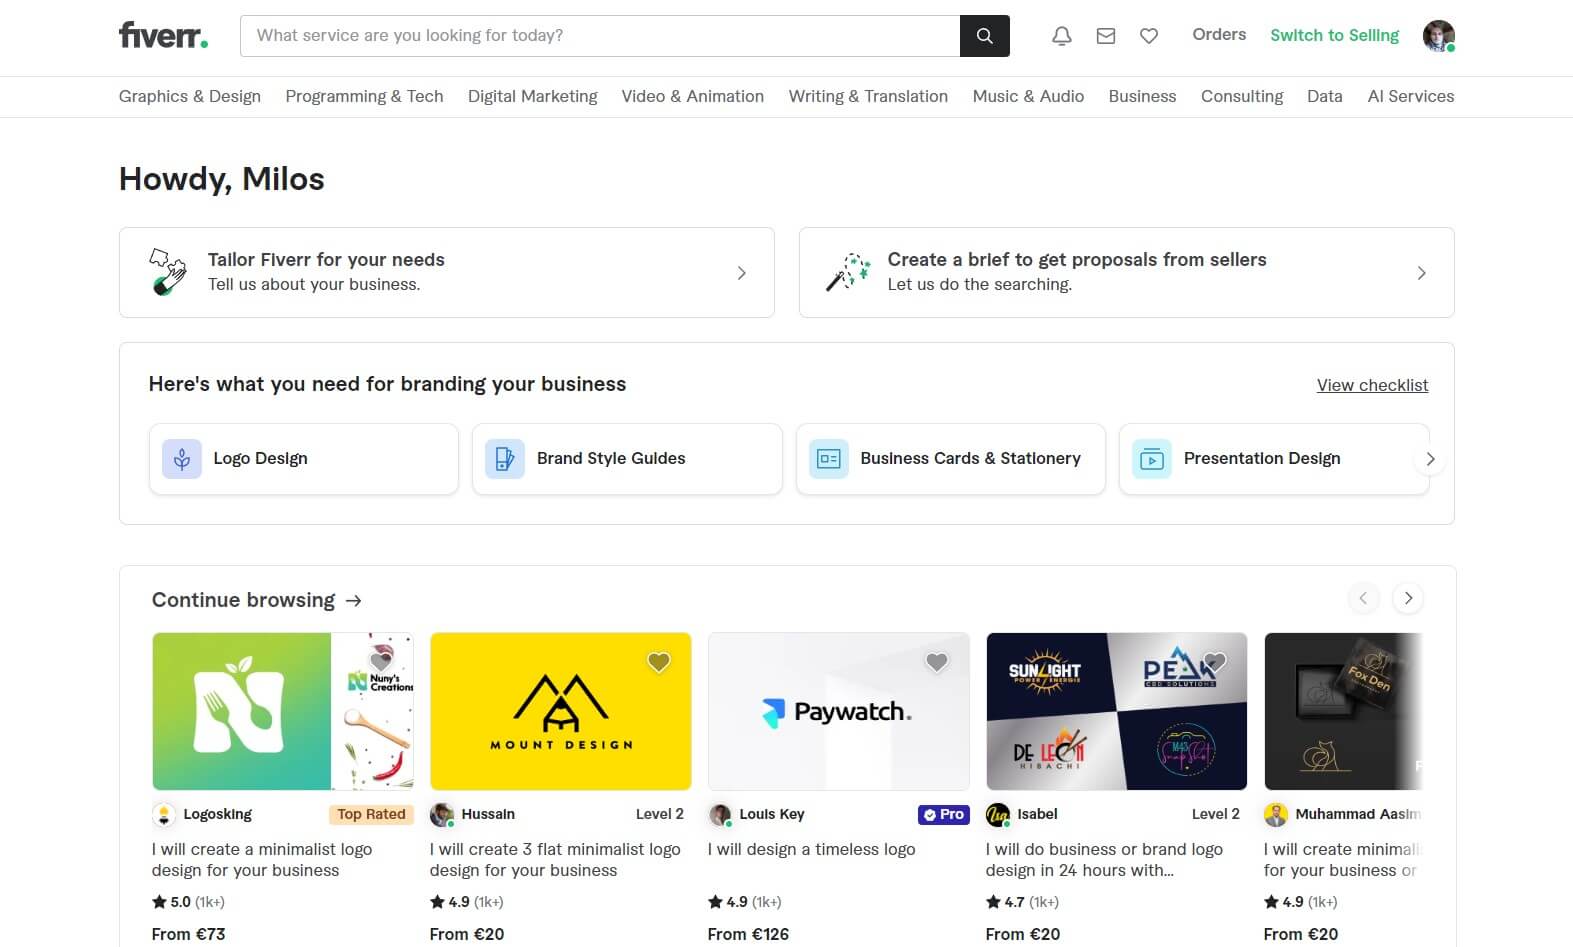The width and height of the screenshot is (1573, 947).
Task: Open saved lists heart icon
Action: click(x=1149, y=36)
